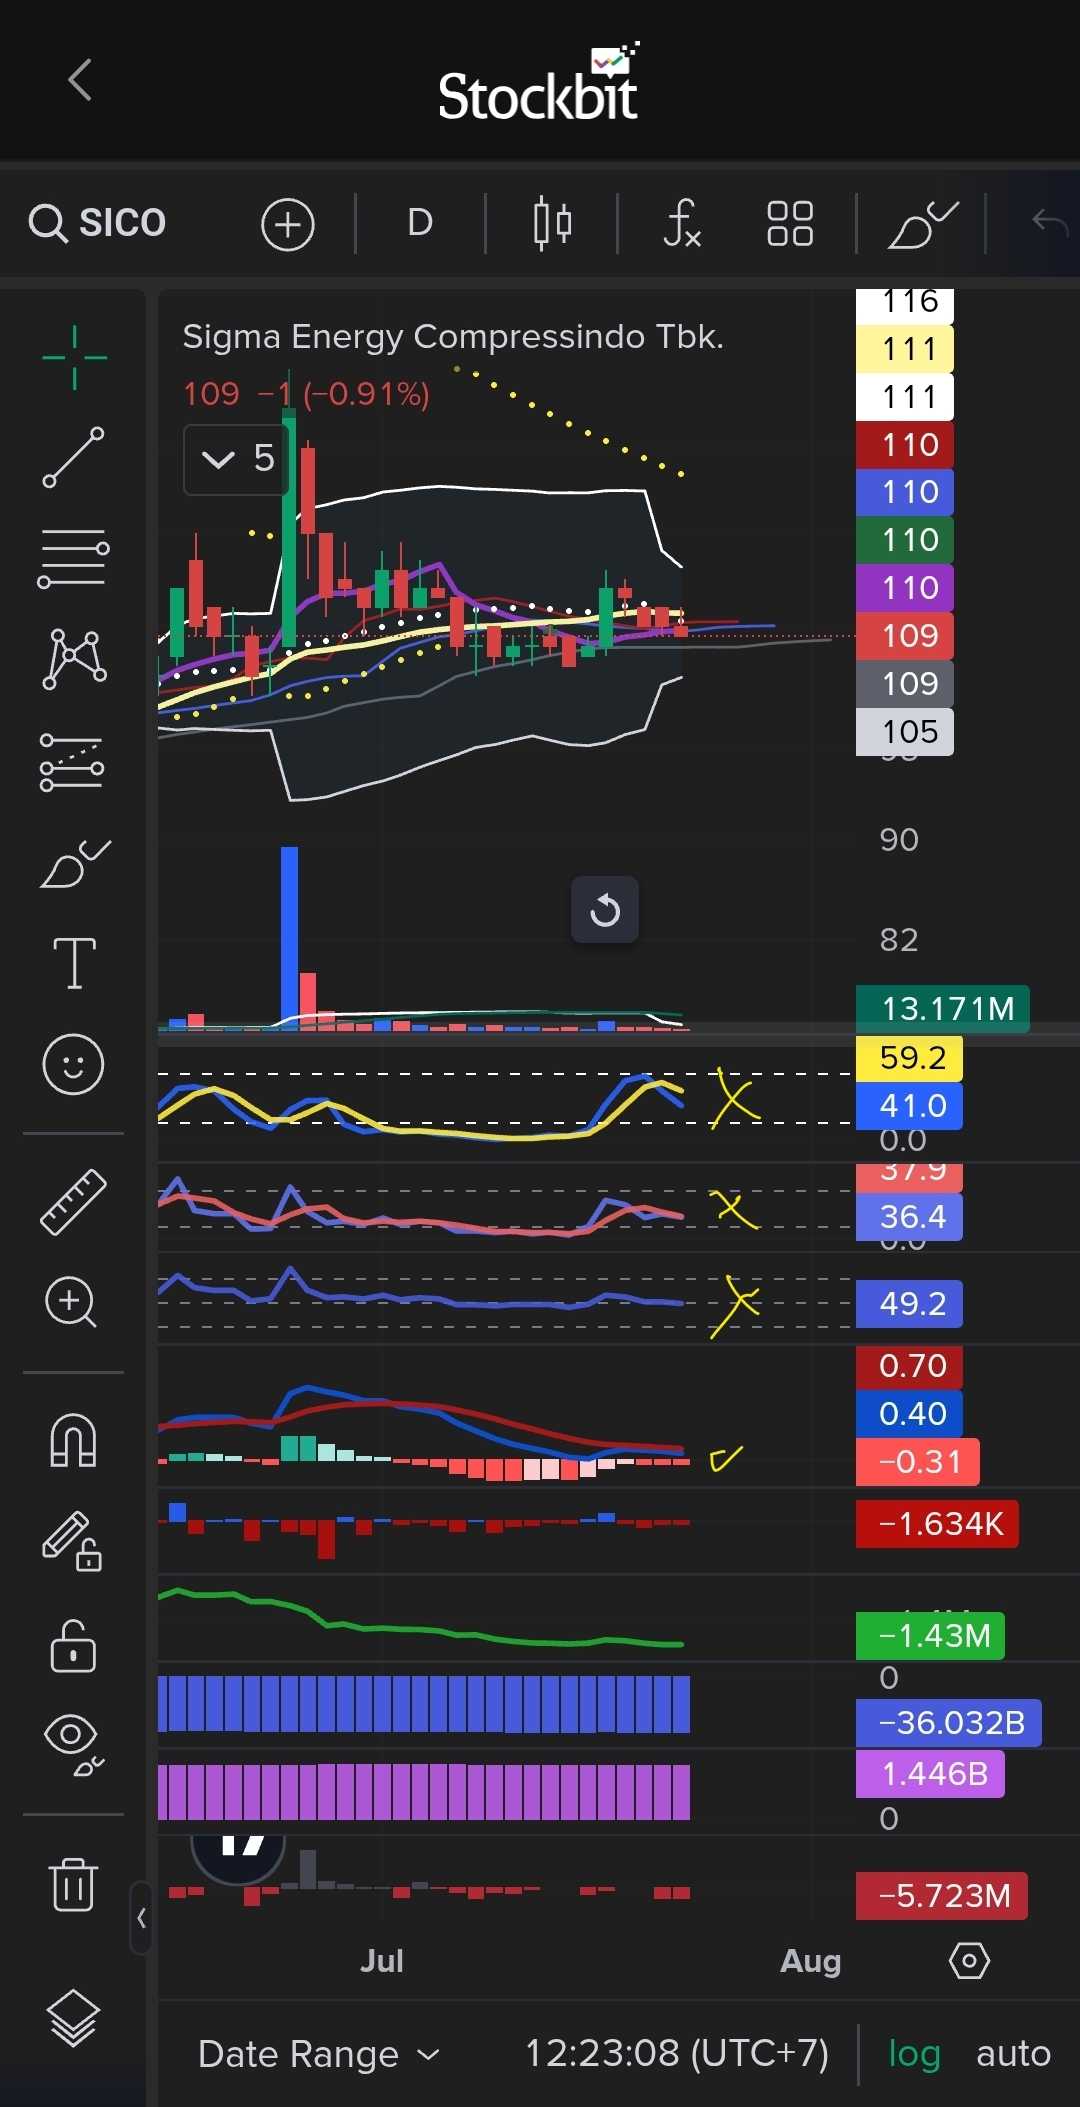The width and height of the screenshot is (1080, 2107).
Task: Toggle lock all drawings
Action: [x=73, y=1646]
